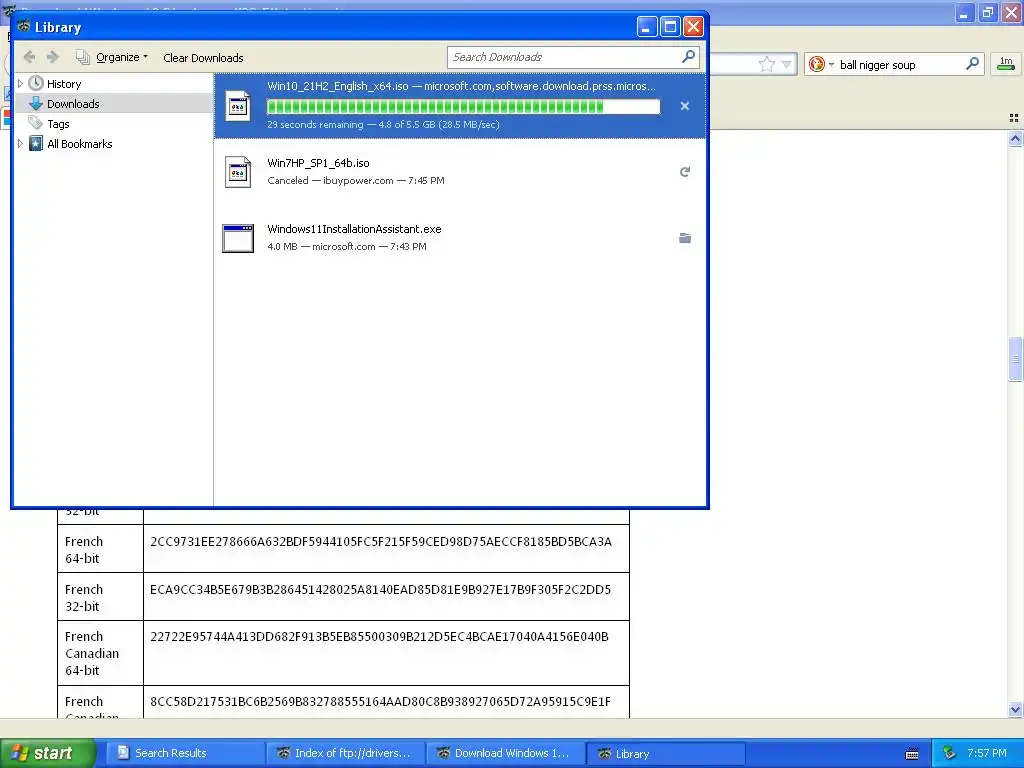Expand the All Bookmarks tree node
Image resolution: width=1024 pixels, height=768 pixels.
click(x=20, y=144)
